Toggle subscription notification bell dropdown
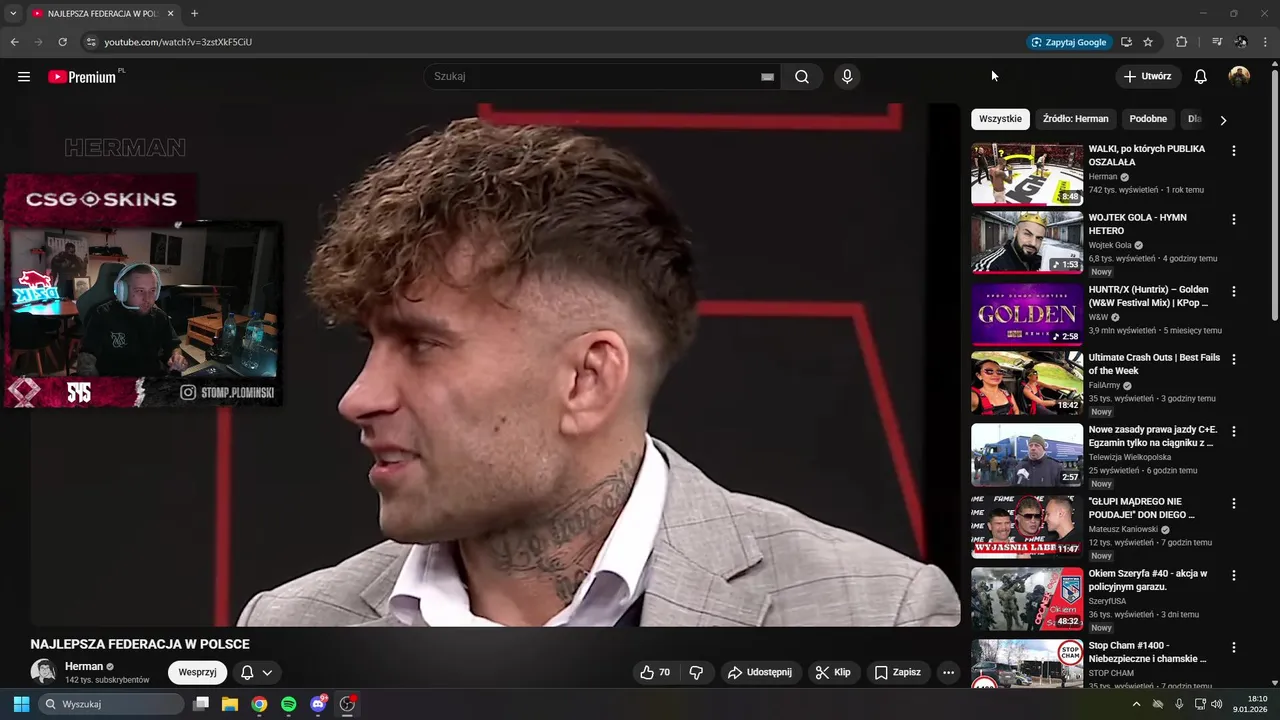The height and width of the screenshot is (720, 1280). tap(256, 672)
